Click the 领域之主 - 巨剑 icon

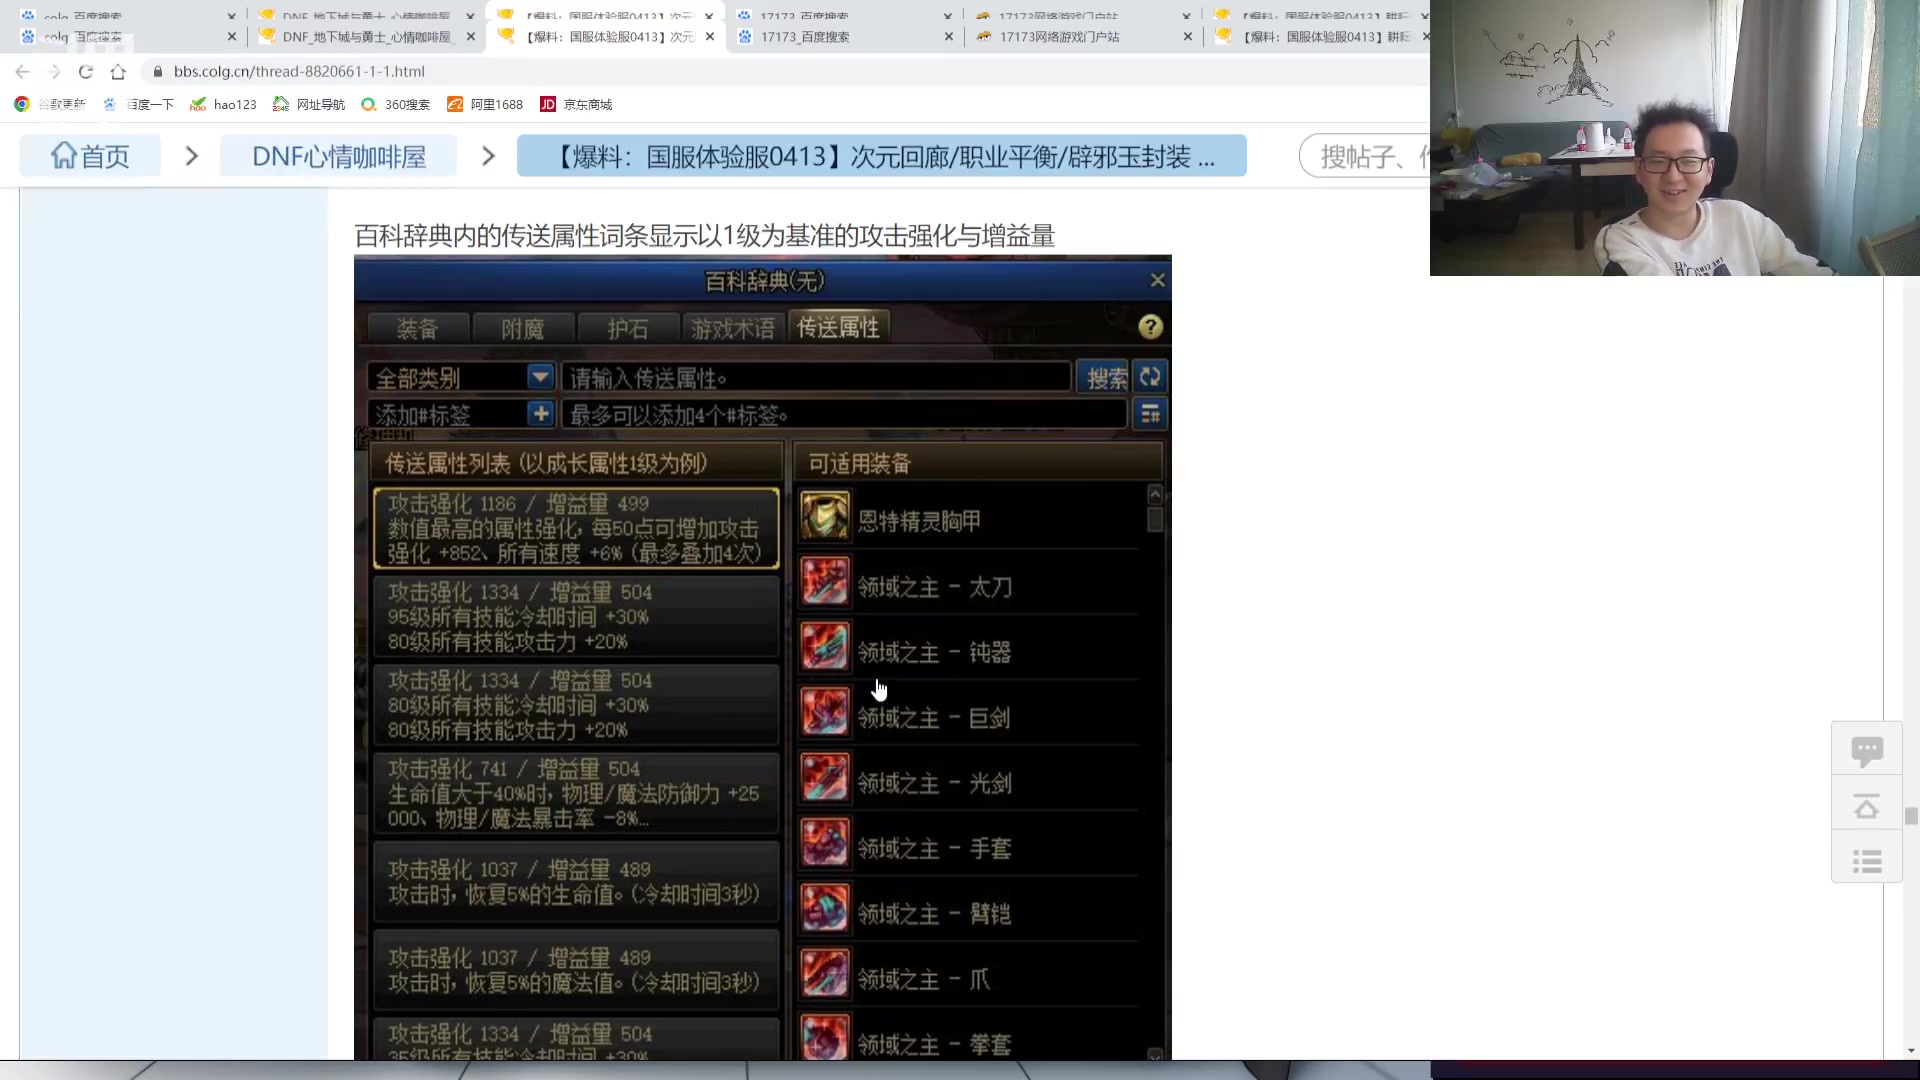(x=825, y=713)
